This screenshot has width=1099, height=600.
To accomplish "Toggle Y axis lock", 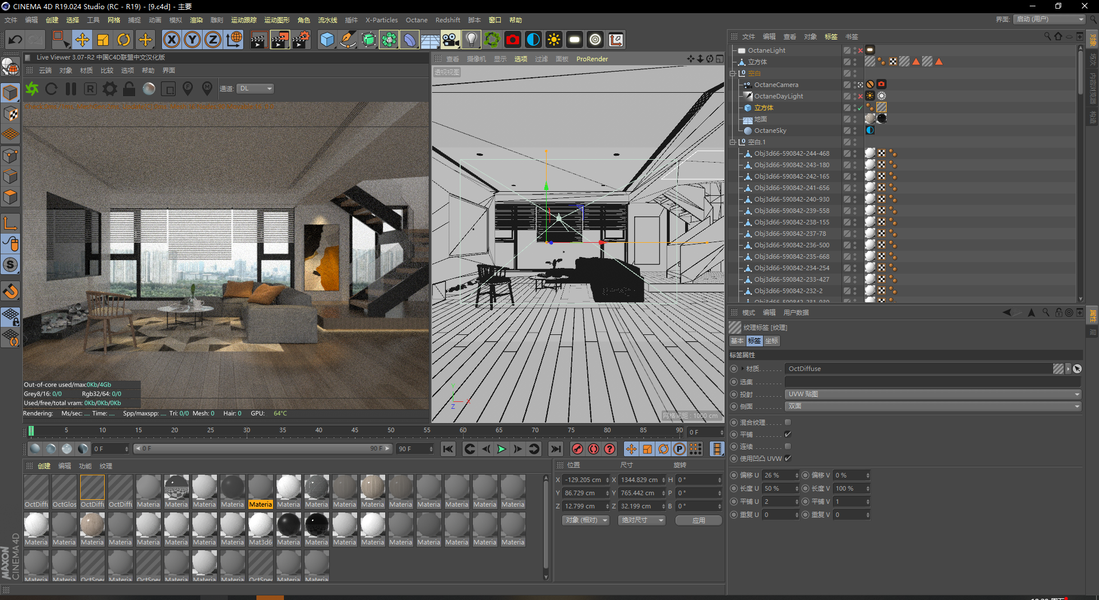I will tap(192, 40).
